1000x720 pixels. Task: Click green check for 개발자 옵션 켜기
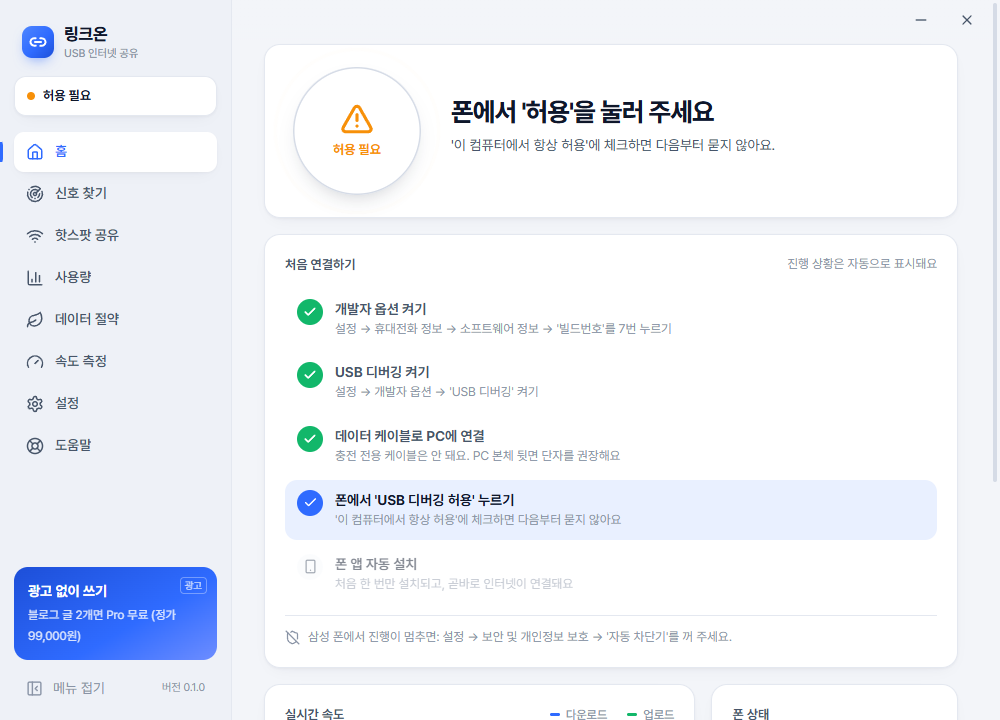coord(310,312)
